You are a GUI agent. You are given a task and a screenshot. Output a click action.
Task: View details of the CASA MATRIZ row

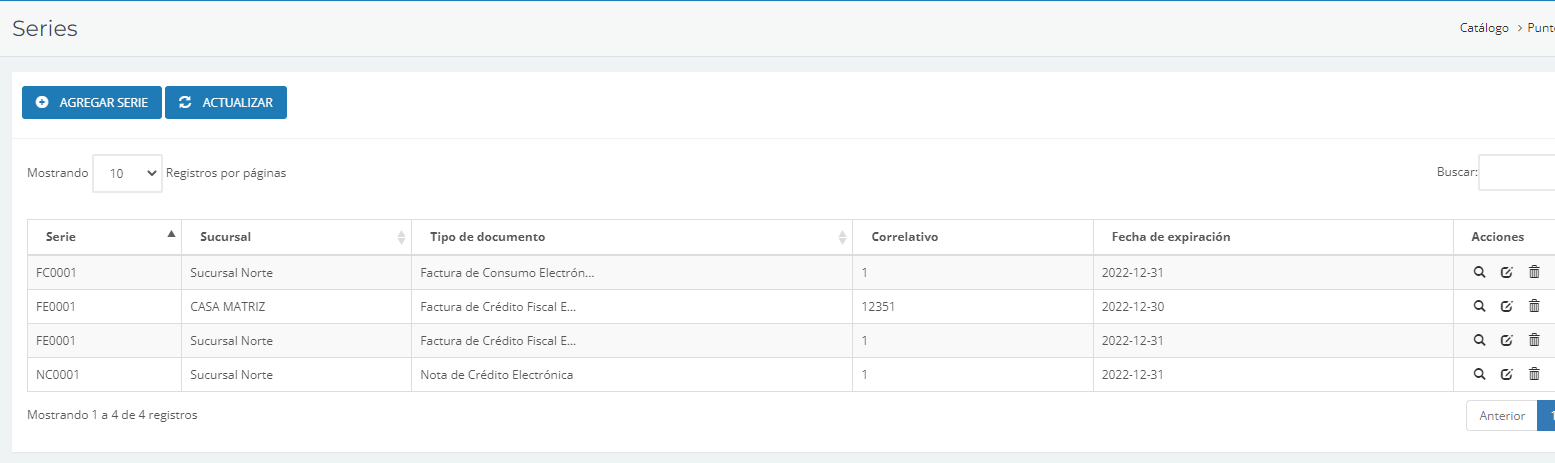coord(1479,306)
